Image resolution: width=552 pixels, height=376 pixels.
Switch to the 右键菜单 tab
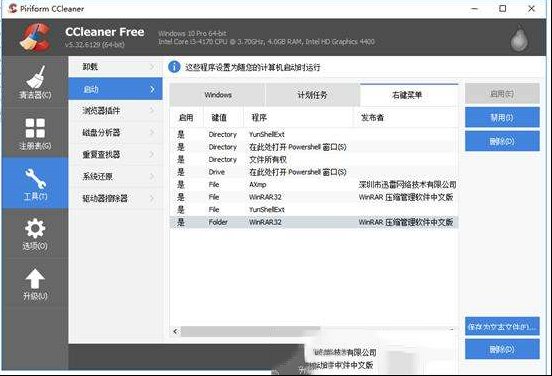pyautogui.click(x=409, y=95)
